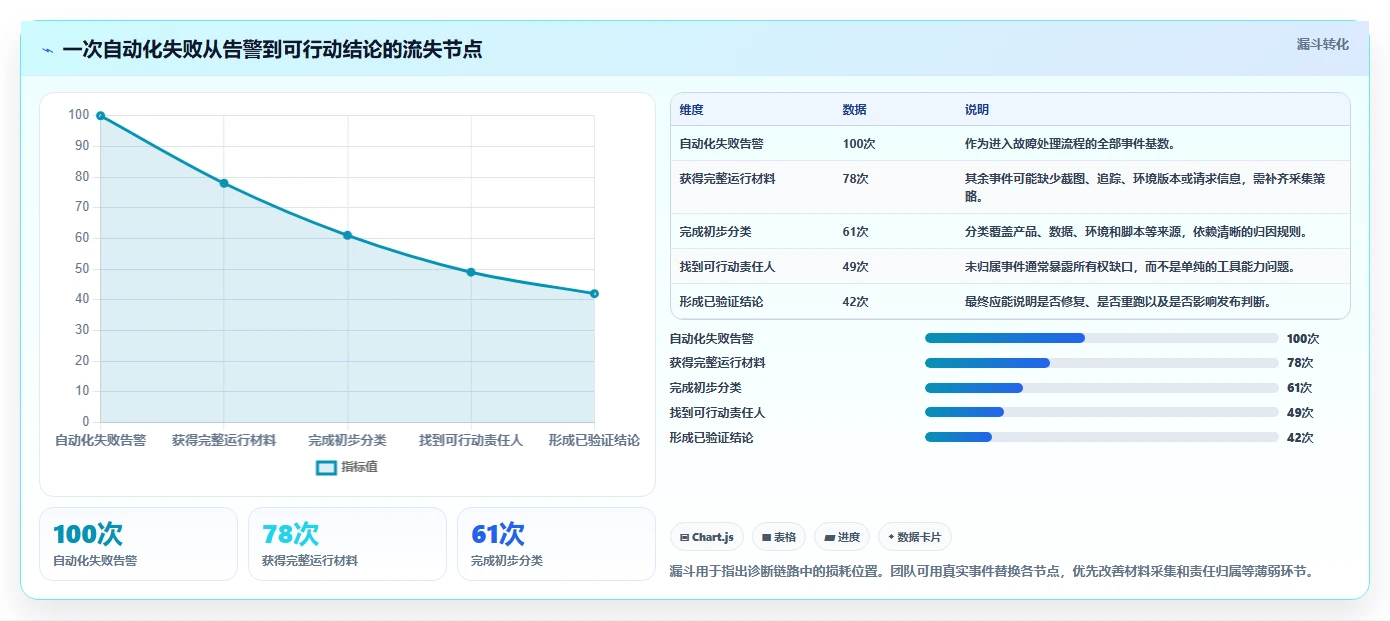Click table cell 完成初步分类
The height and width of the screenshot is (621, 1390).
(x=715, y=232)
